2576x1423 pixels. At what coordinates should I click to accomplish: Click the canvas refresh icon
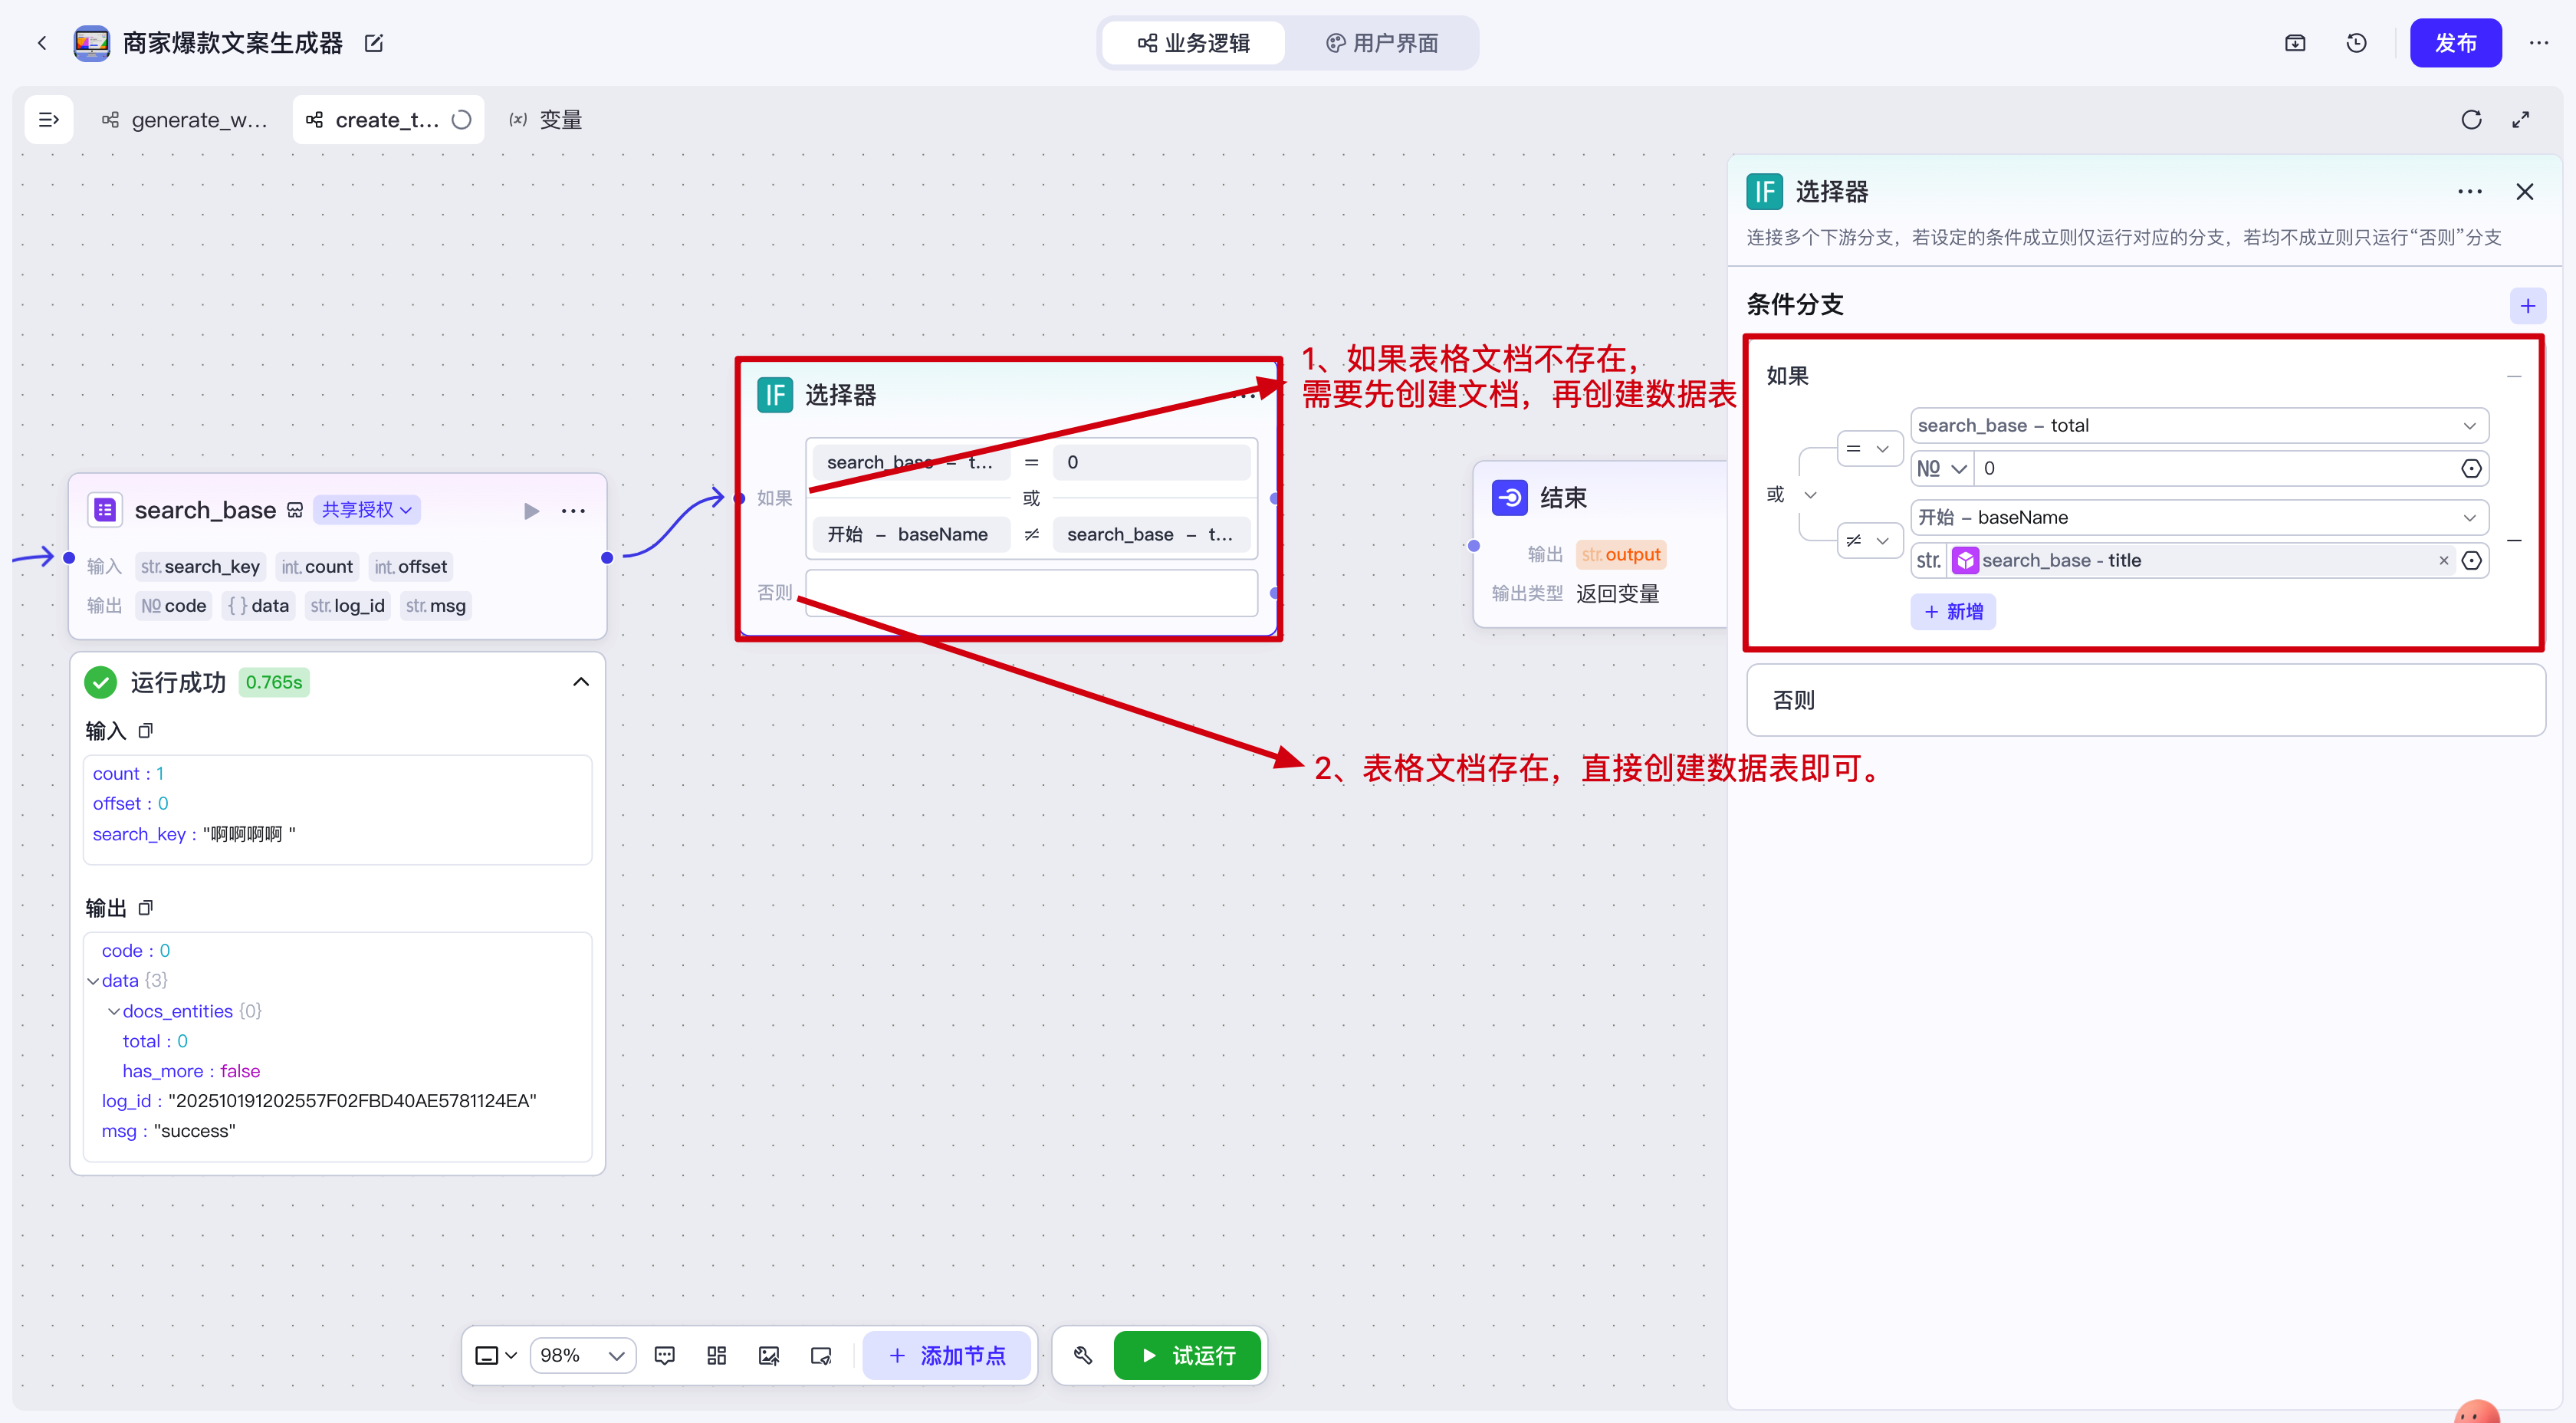coord(2471,120)
